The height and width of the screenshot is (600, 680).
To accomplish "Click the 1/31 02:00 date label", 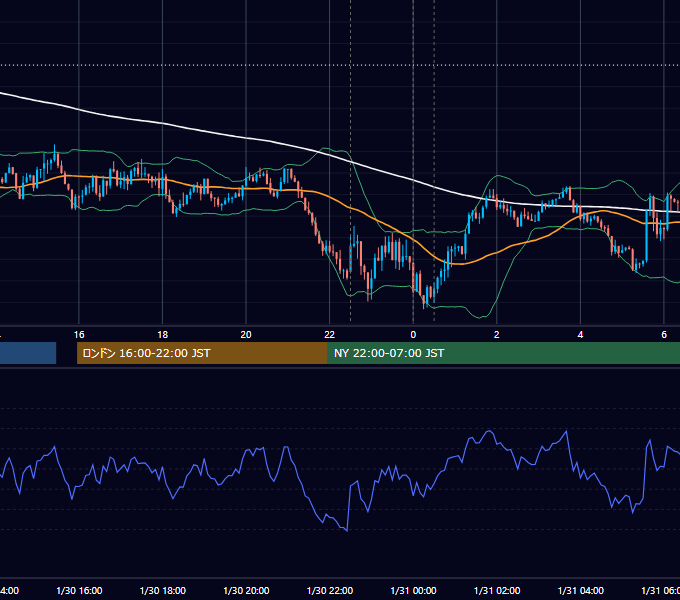I will point(497,591).
